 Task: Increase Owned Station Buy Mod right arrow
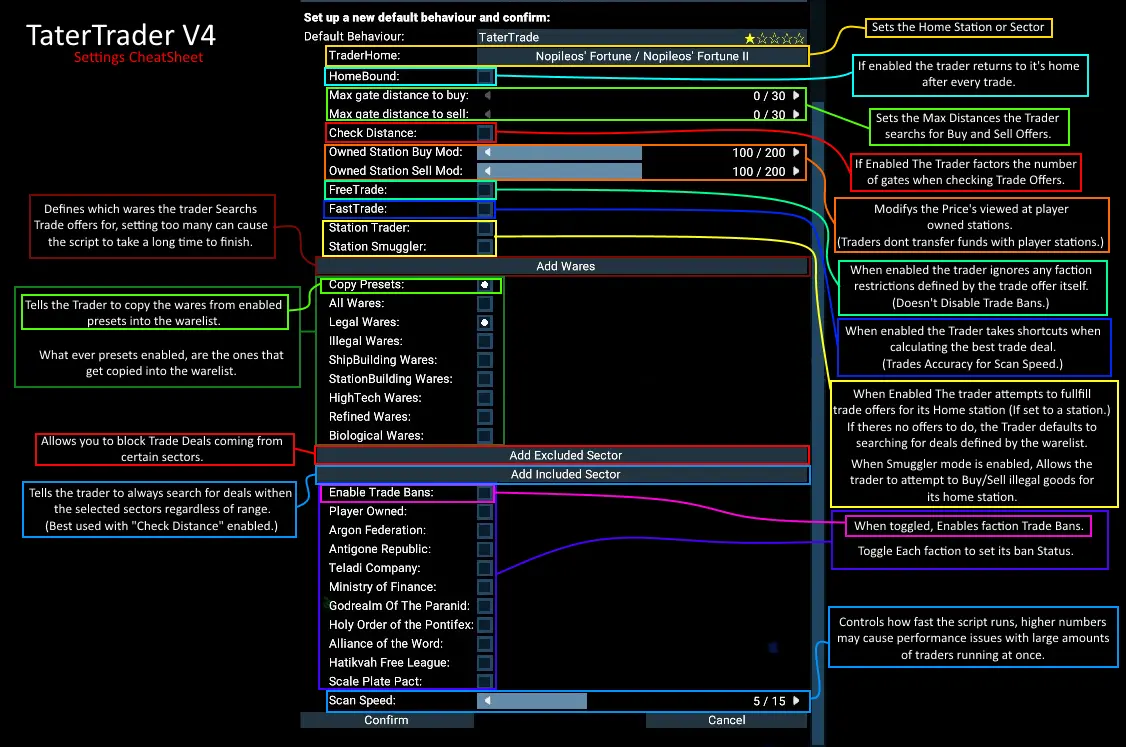click(x=796, y=152)
